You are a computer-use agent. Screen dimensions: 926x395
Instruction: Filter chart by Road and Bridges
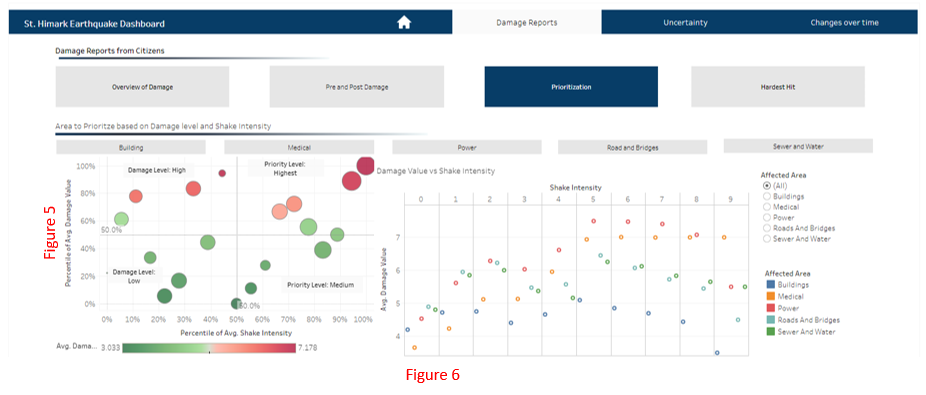632,148
